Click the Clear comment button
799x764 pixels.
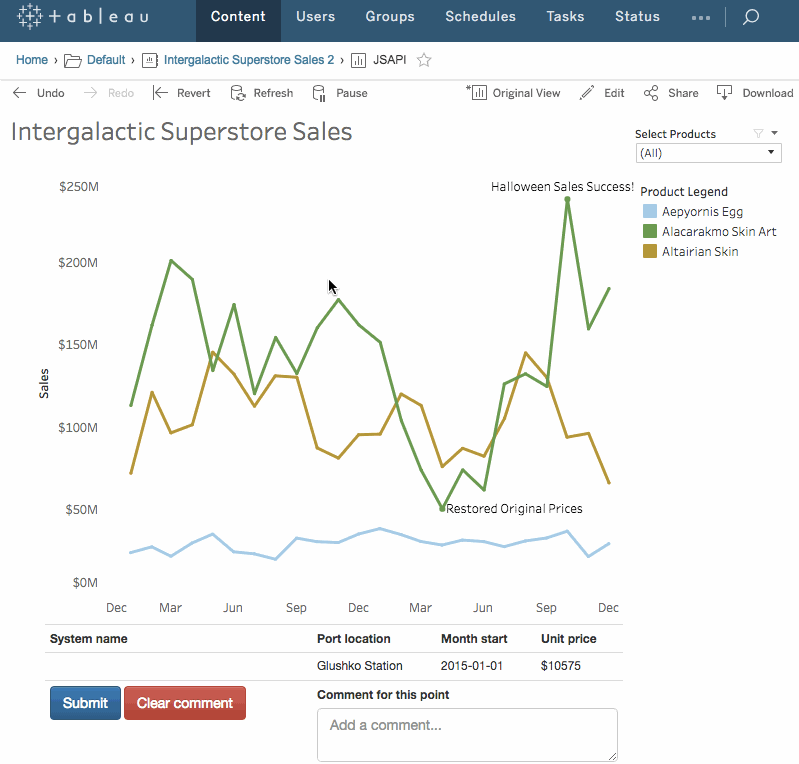point(184,703)
